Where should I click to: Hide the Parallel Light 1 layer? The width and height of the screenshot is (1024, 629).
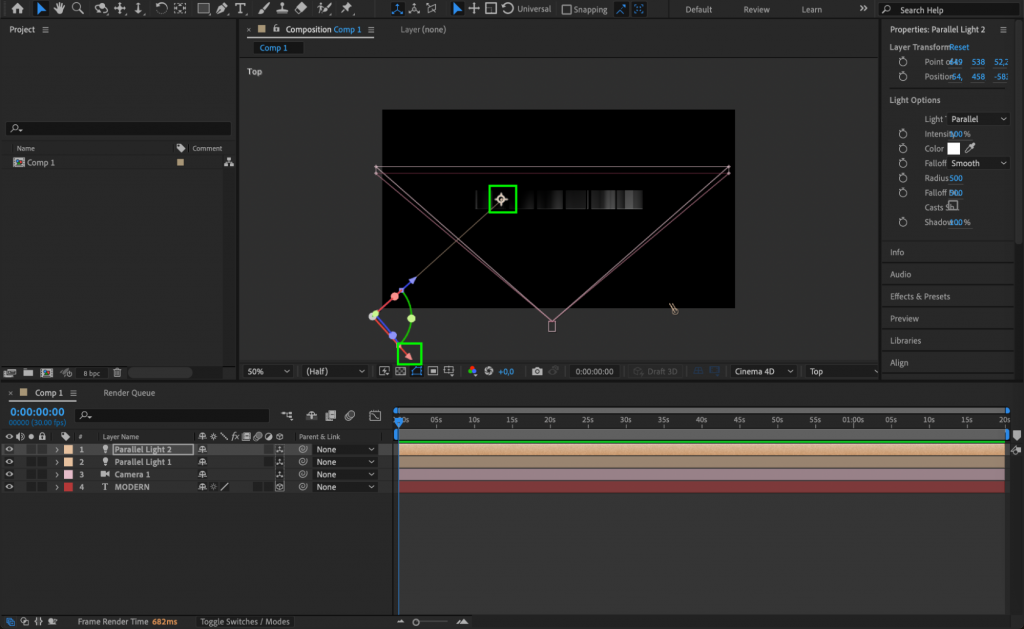click(x=9, y=462)
